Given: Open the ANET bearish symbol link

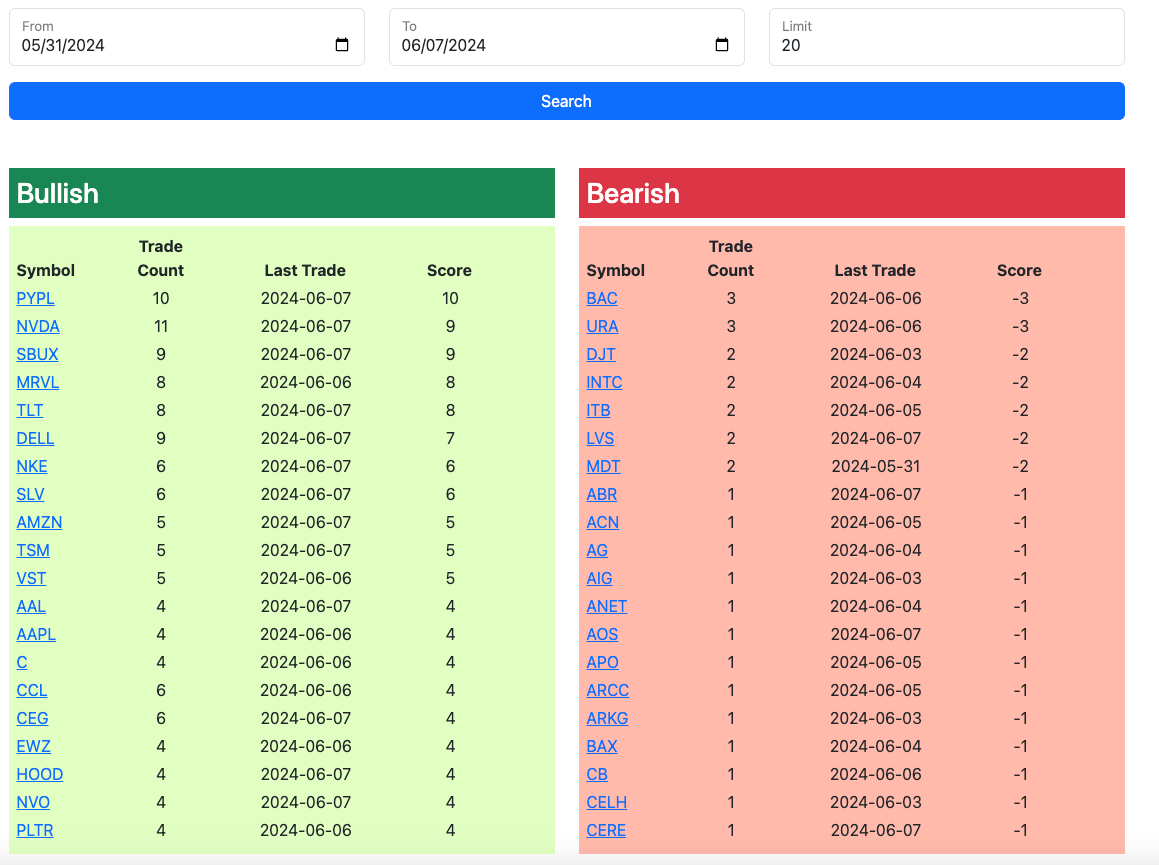Looking at the screenshot, I should pyautogui.click(x=607, y=607).
